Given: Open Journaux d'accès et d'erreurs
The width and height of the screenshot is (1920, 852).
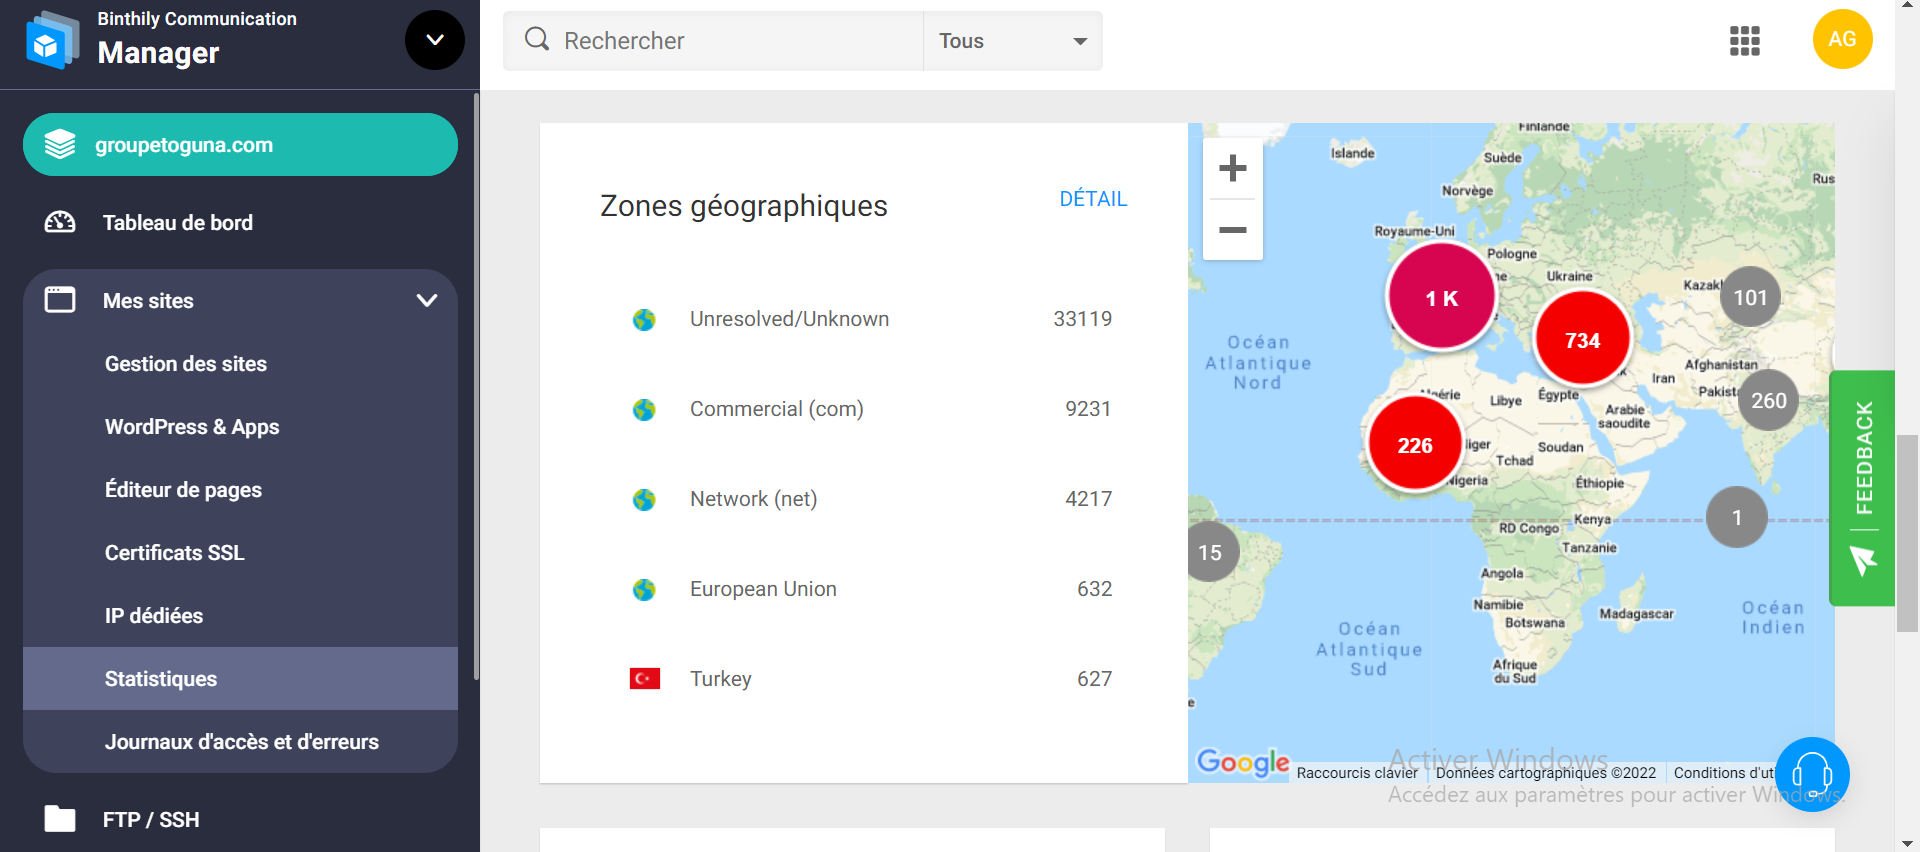Looking at the screenshot, I should (242, 742).
